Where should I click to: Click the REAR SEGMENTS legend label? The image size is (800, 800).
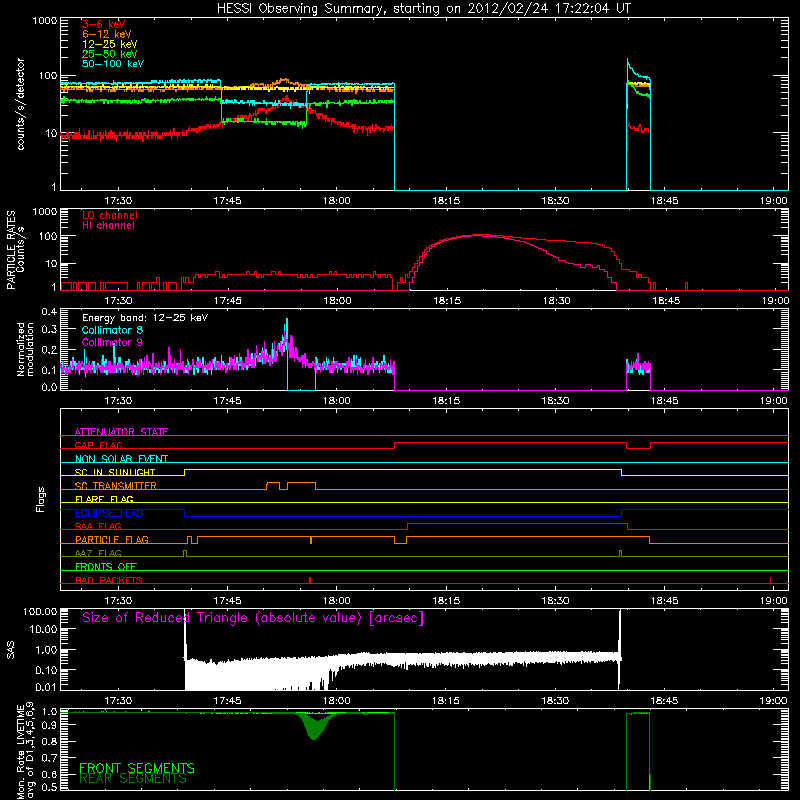133,779
